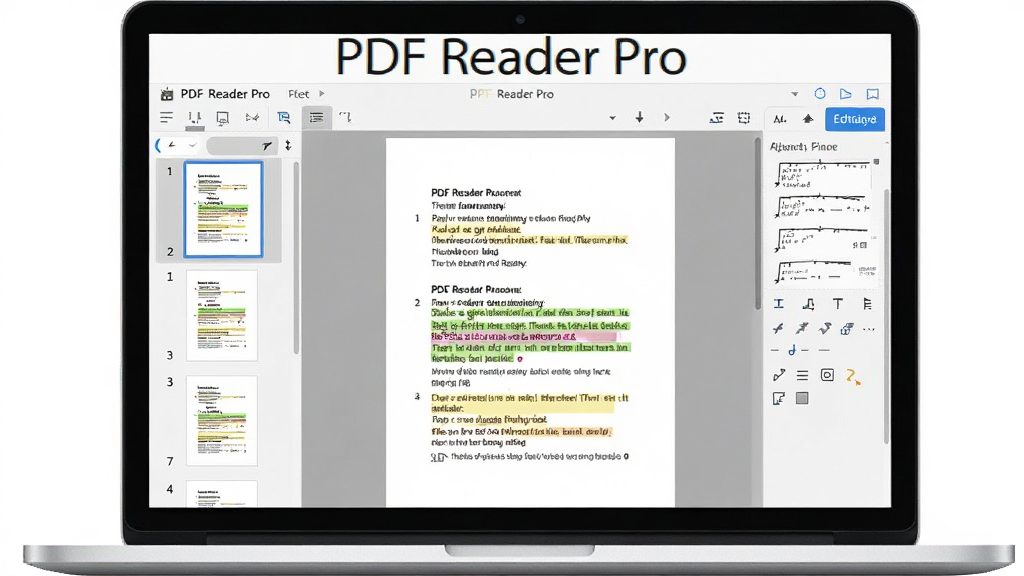
Task: Click the pink highlighted line in the document
Action: click(522, 336)
